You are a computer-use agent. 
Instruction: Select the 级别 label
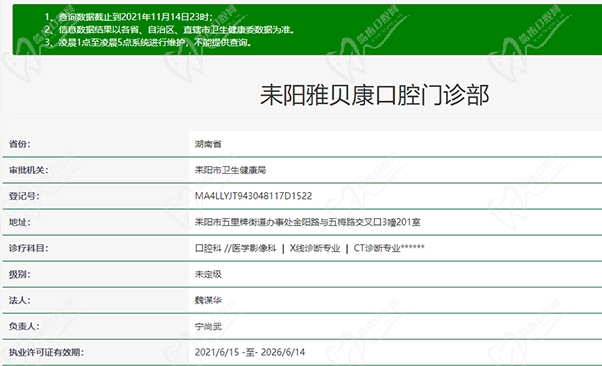point(20,274)
